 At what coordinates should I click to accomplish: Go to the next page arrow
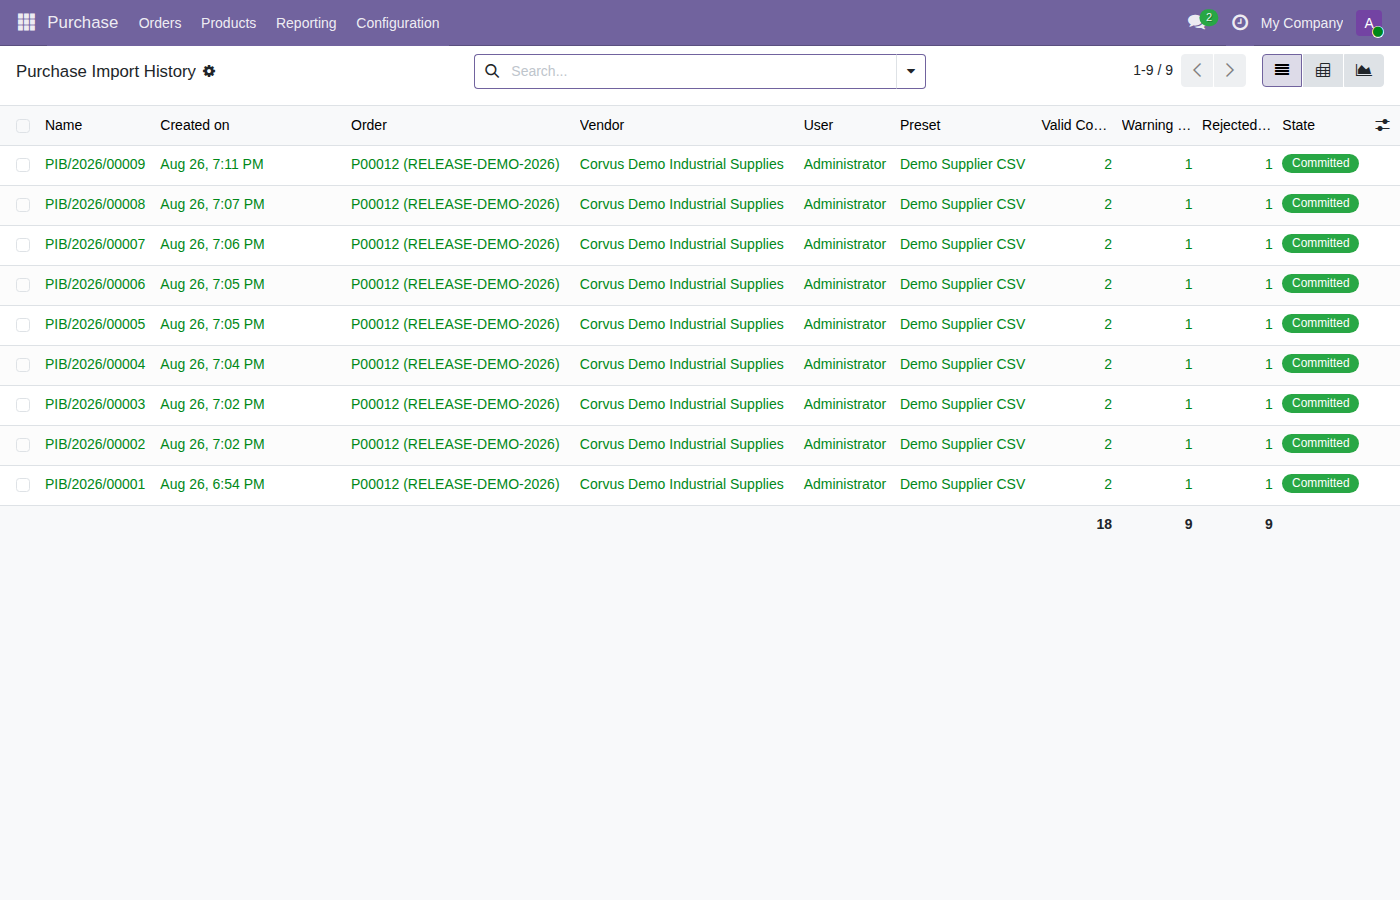pos(1230,70)
